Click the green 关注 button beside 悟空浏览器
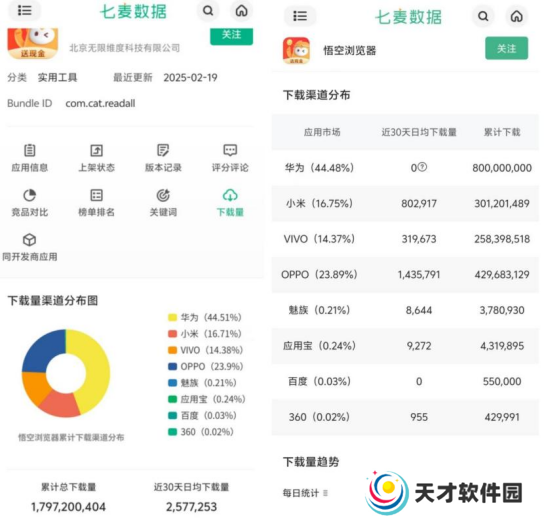The width and height of the screenshot is (544, 518). tap(507, 48)
